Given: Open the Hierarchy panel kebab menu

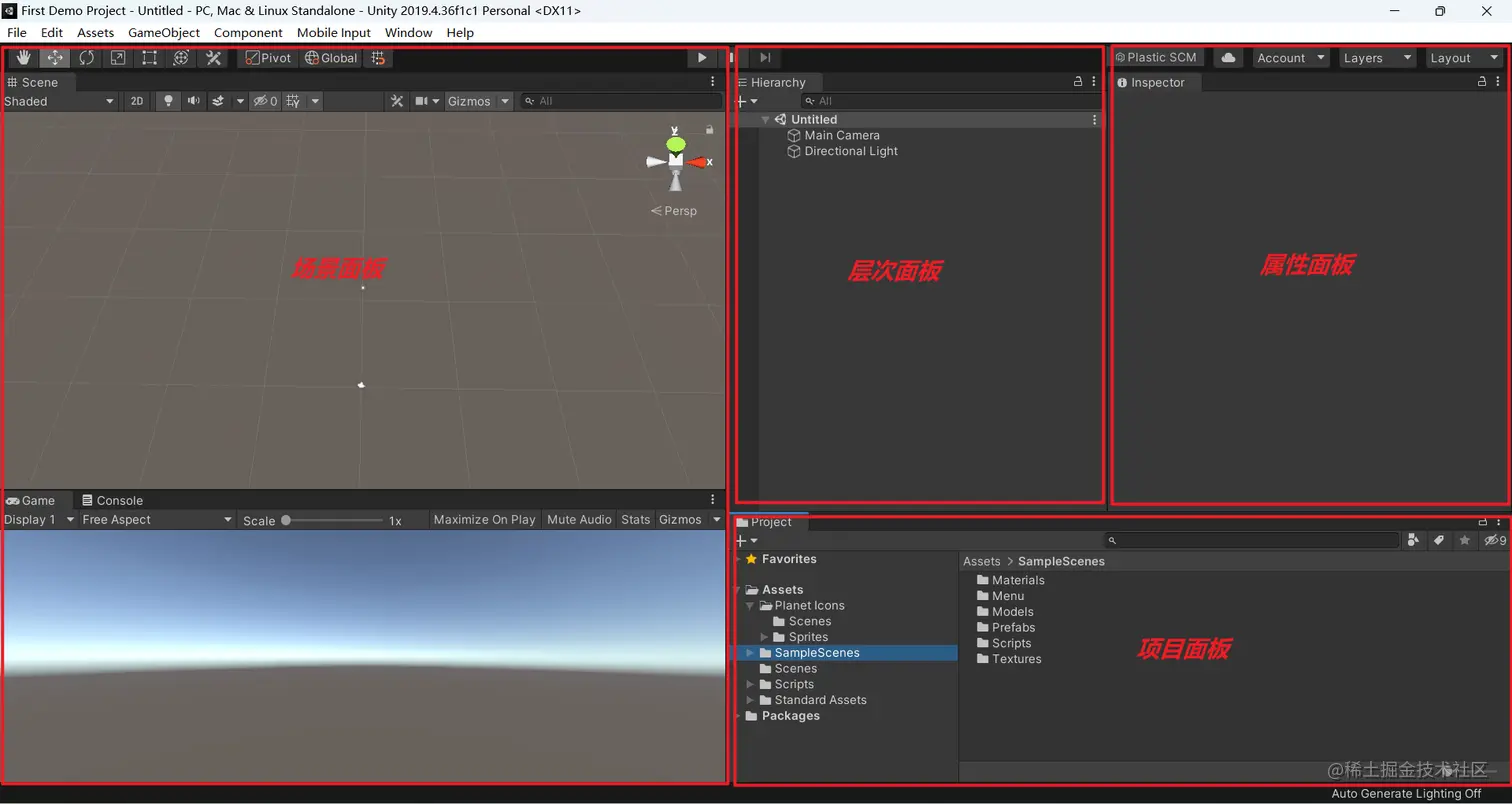Looking at the screenshot, I should point(1094,82).
